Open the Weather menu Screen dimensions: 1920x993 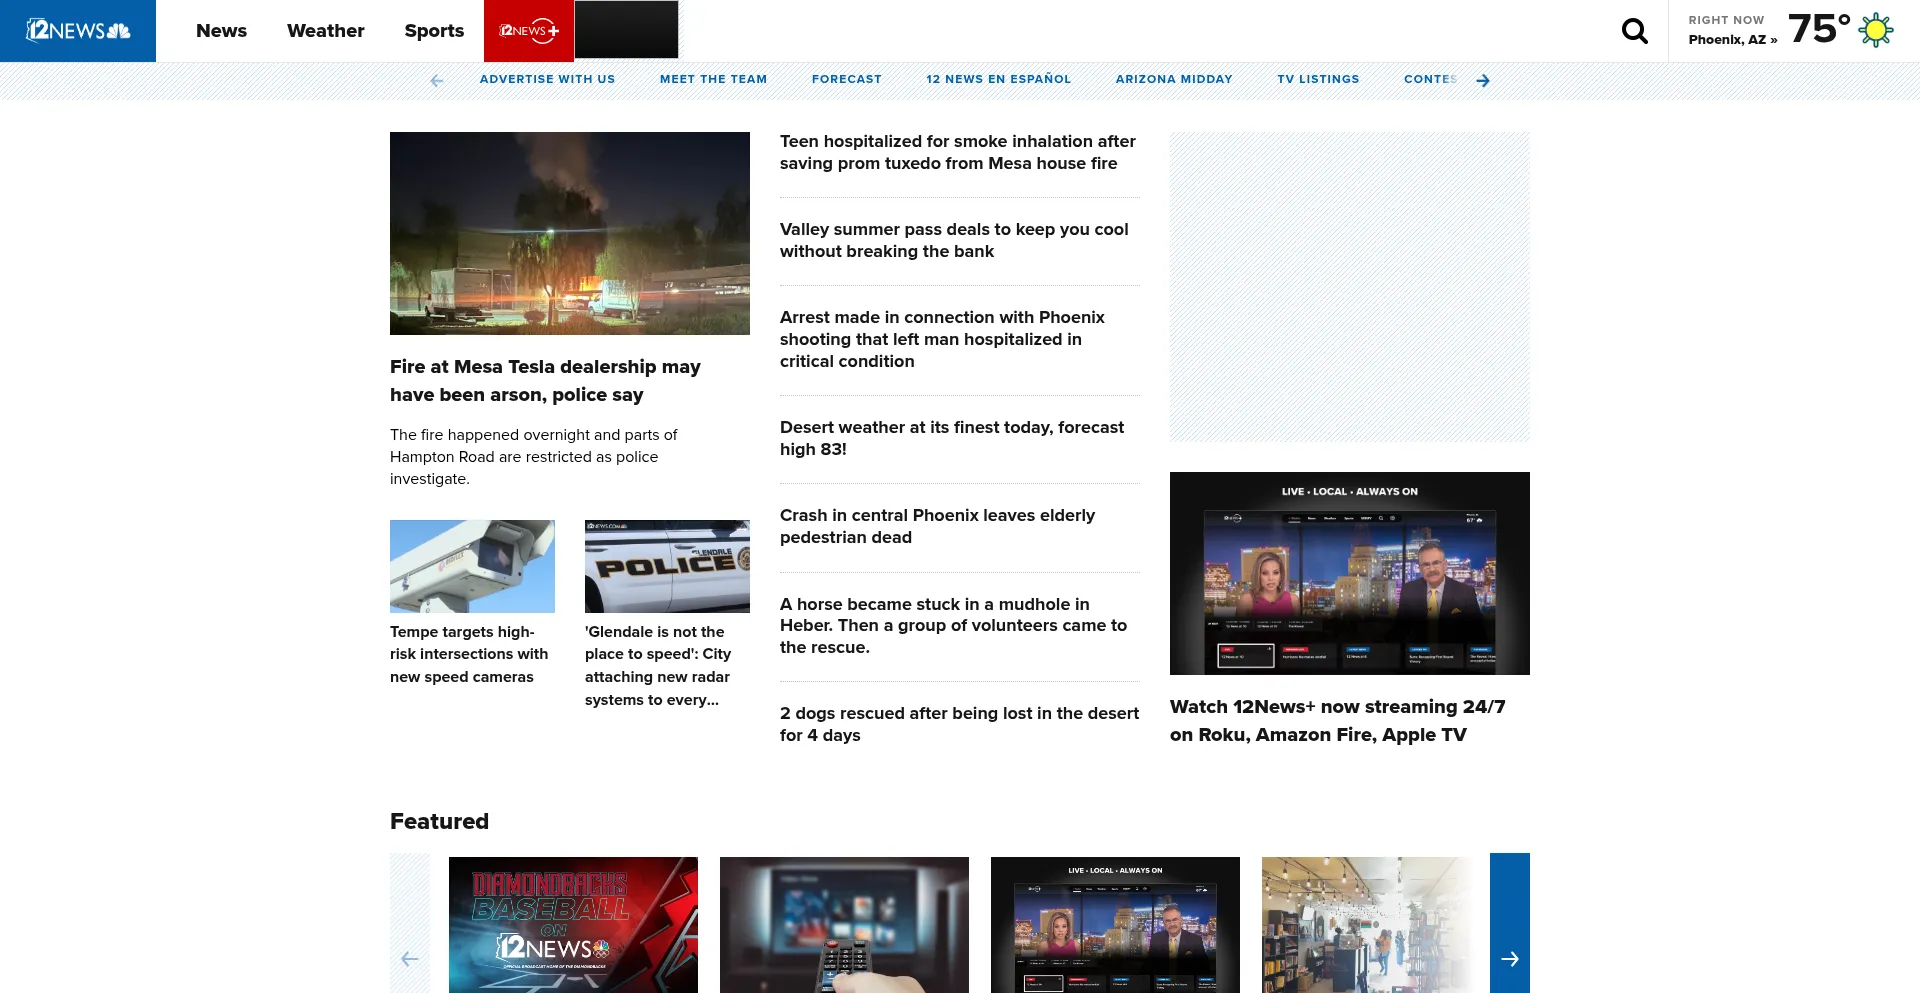(325, 31)
